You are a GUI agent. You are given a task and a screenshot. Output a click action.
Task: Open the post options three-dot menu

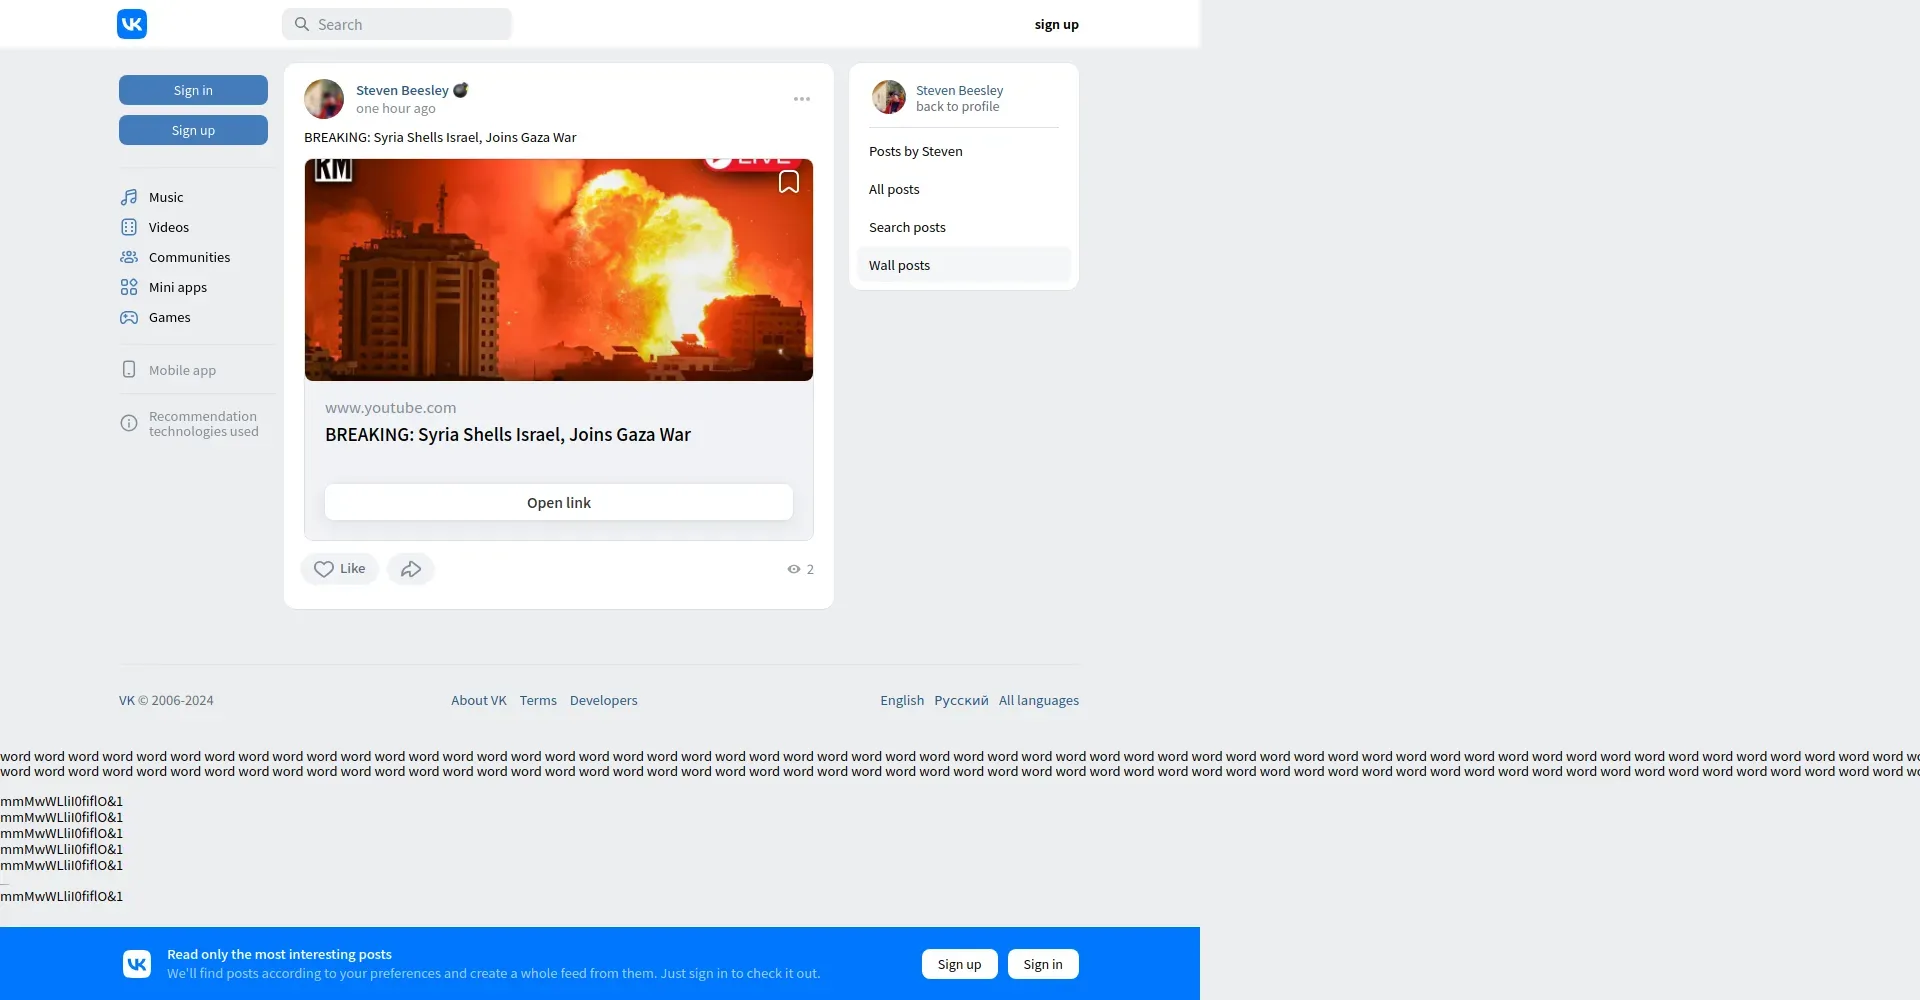coord(802,99)
